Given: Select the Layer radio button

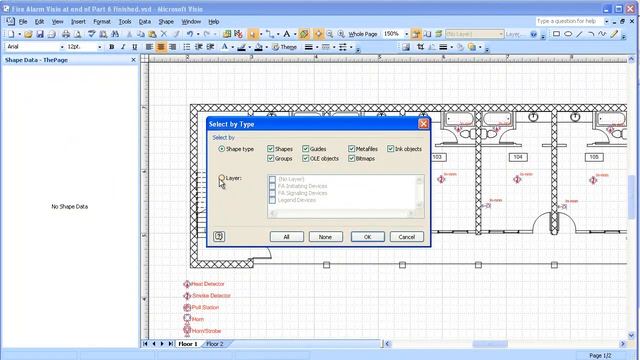Looking at the screenshot, I should point(222,178).
